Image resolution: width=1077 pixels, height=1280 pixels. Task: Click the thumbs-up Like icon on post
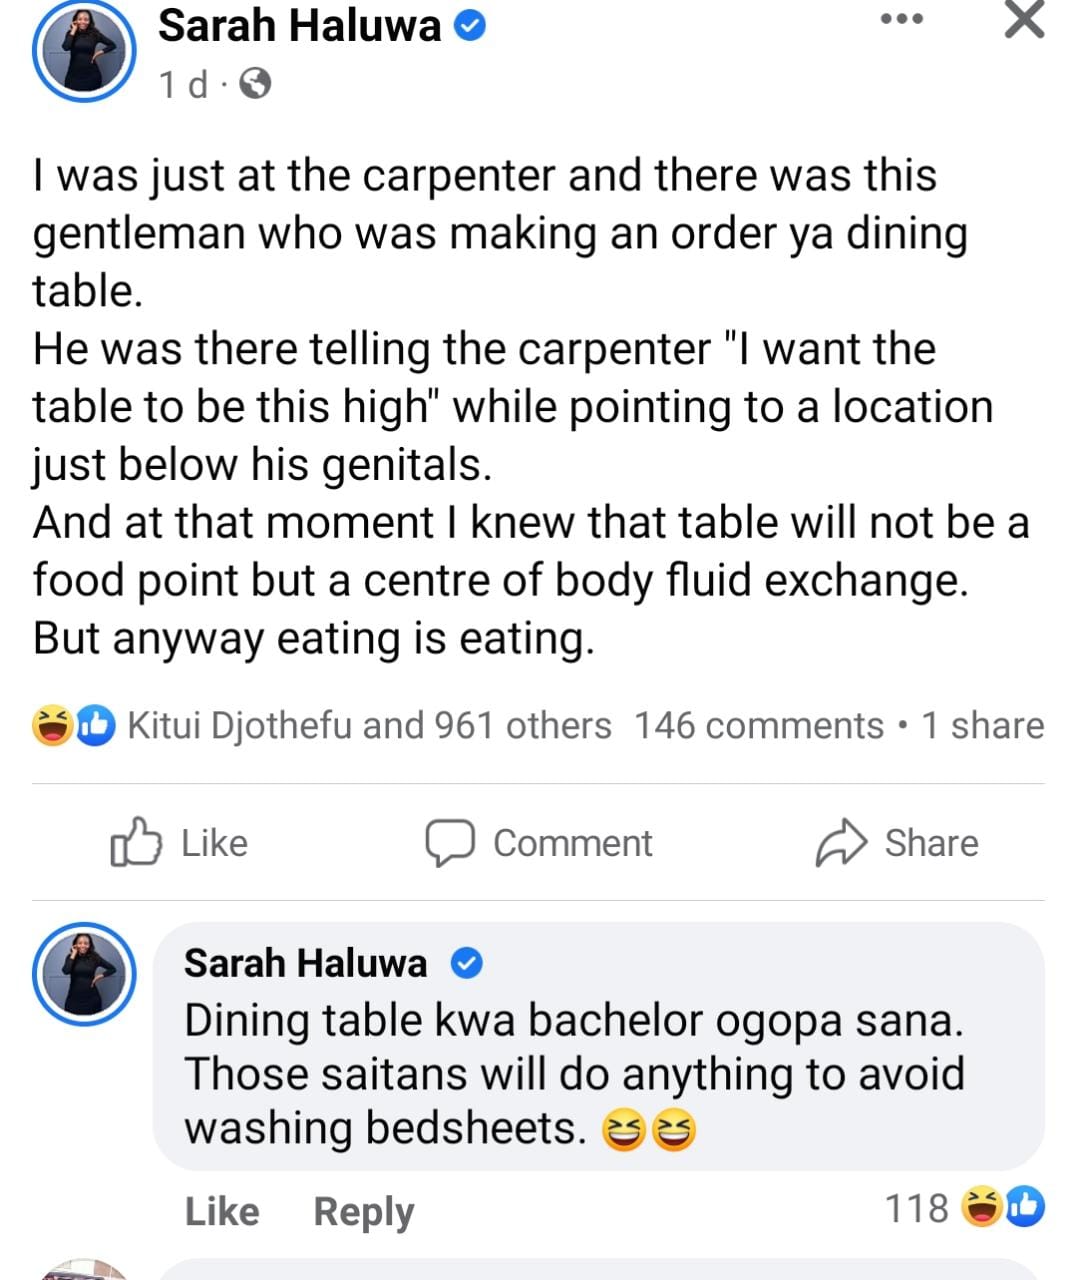tap(135, 842)
